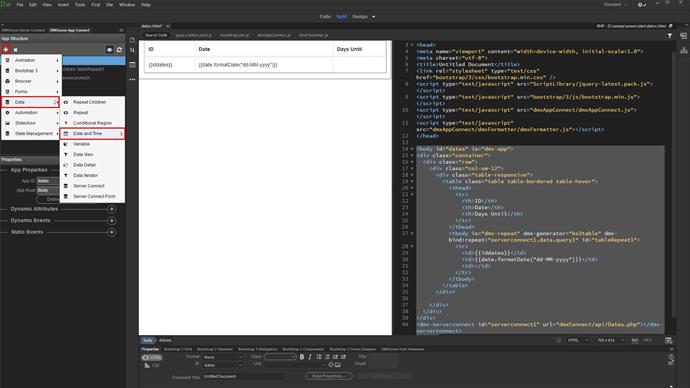Click the red plus add component icon

click(x=6, y=50)
